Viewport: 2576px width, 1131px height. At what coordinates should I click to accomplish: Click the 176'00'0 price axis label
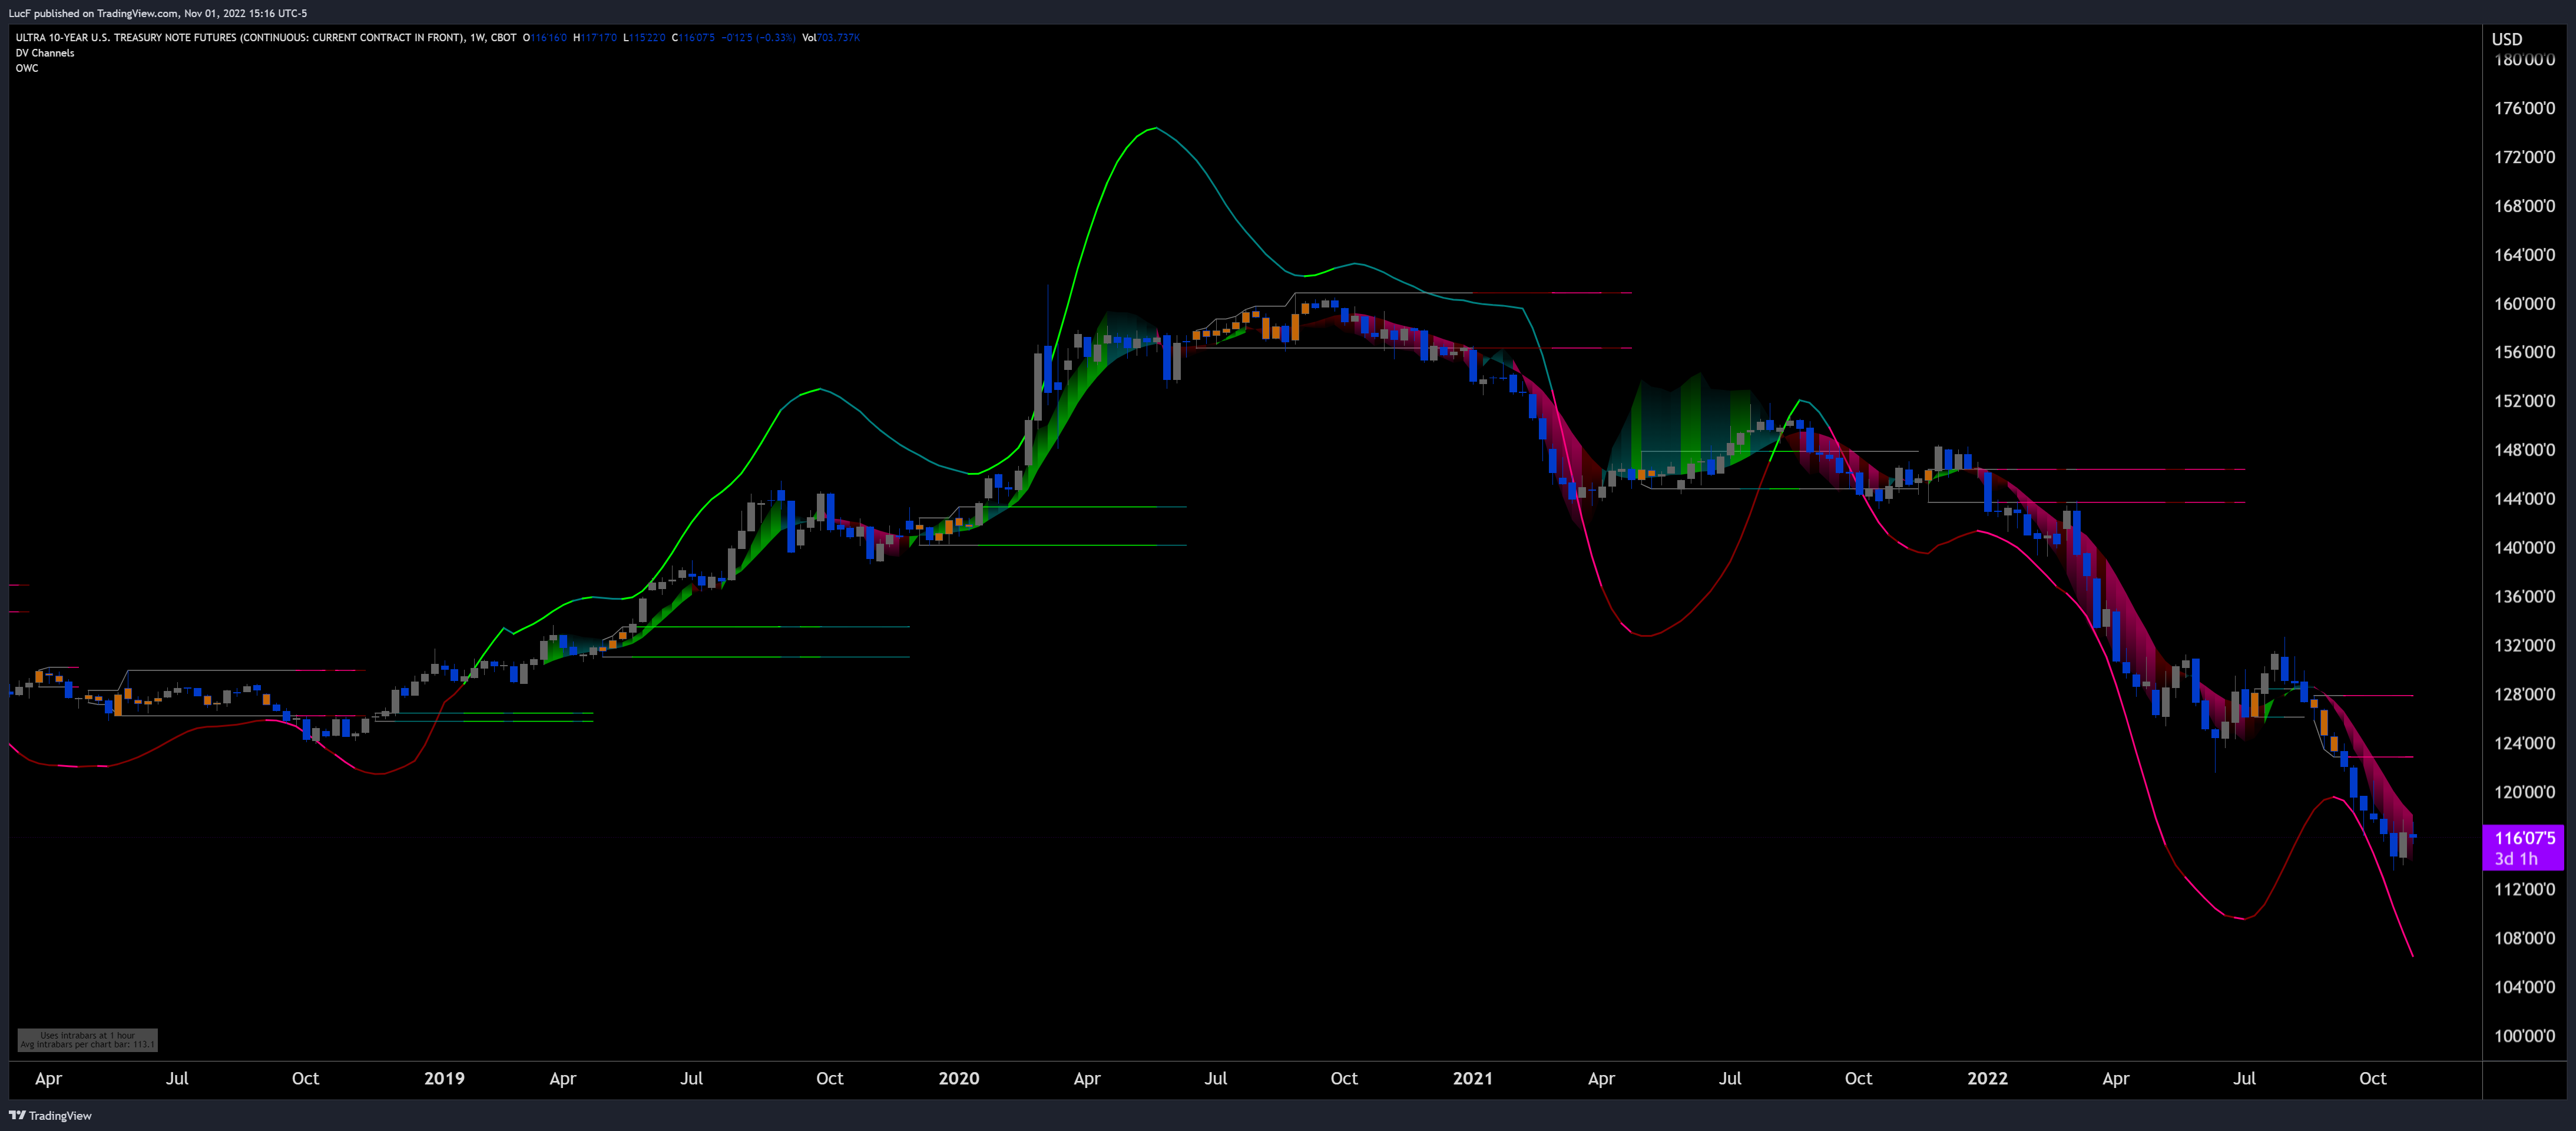[x=2524, y=108]
